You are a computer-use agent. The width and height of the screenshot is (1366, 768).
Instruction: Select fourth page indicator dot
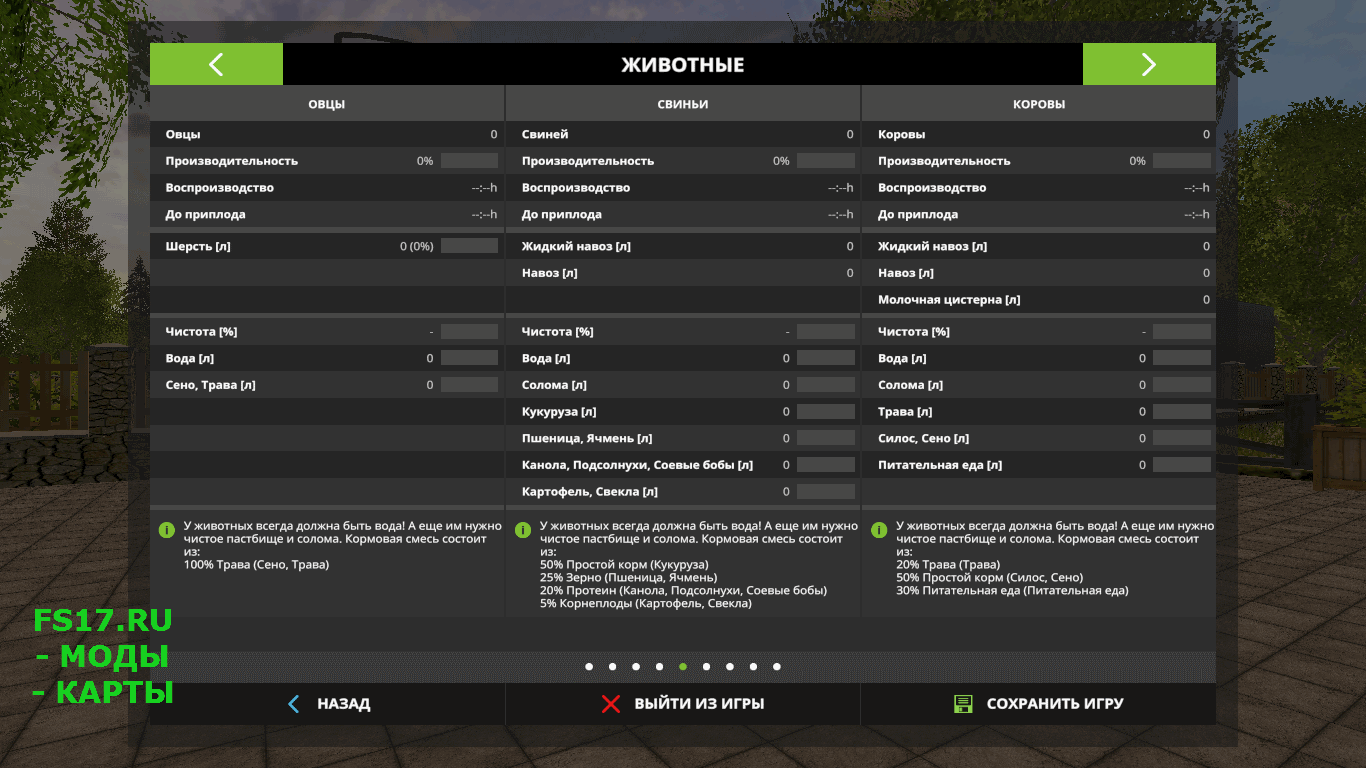pos(659,666)
